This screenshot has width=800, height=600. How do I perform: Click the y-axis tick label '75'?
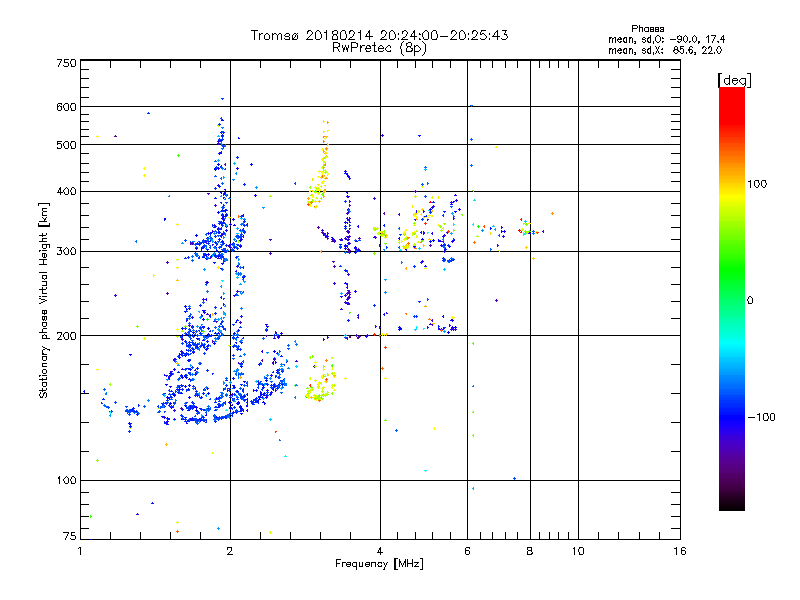pyautogui.click(x=69, y=536)
